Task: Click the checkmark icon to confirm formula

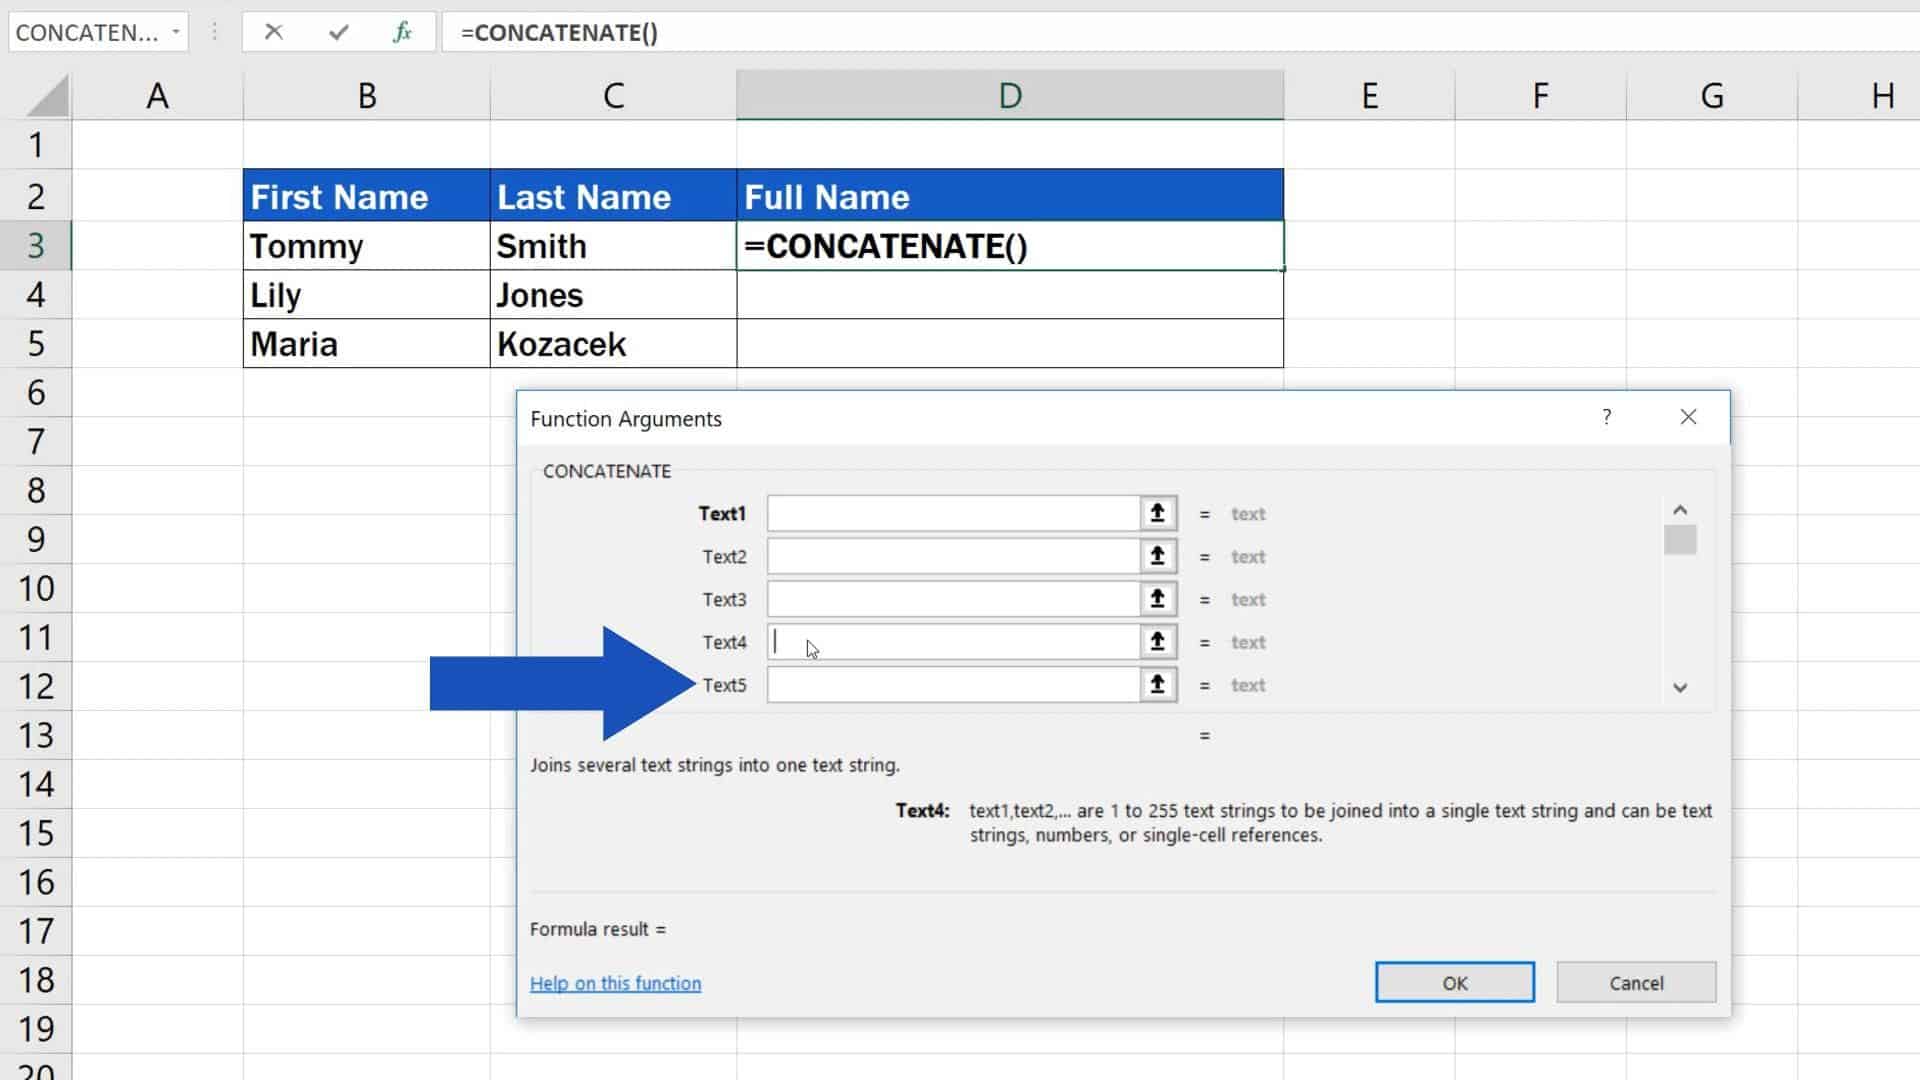Action: pyautogui.click(x=338, y=32)
